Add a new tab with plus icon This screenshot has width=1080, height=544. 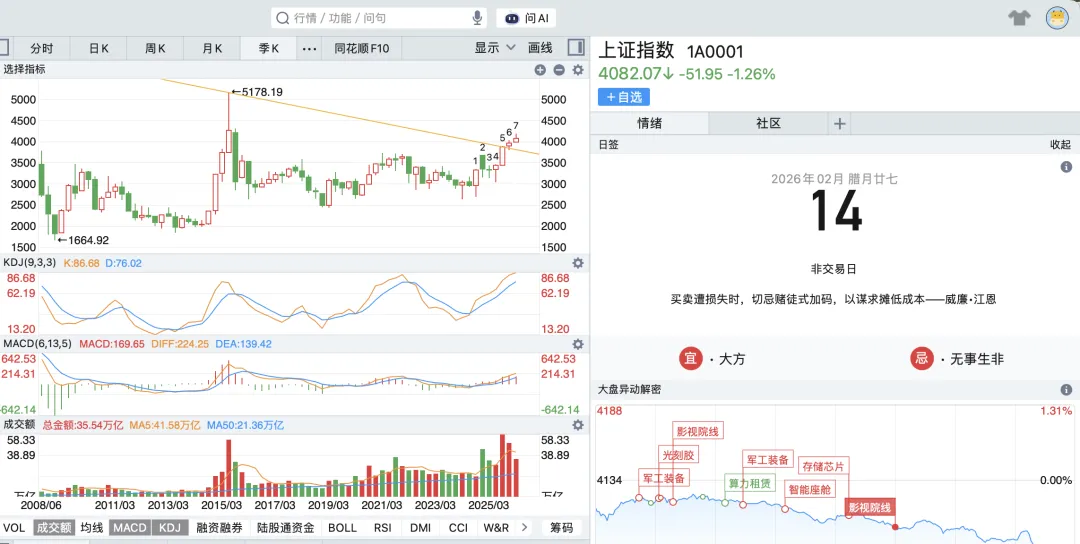point(839,124)
